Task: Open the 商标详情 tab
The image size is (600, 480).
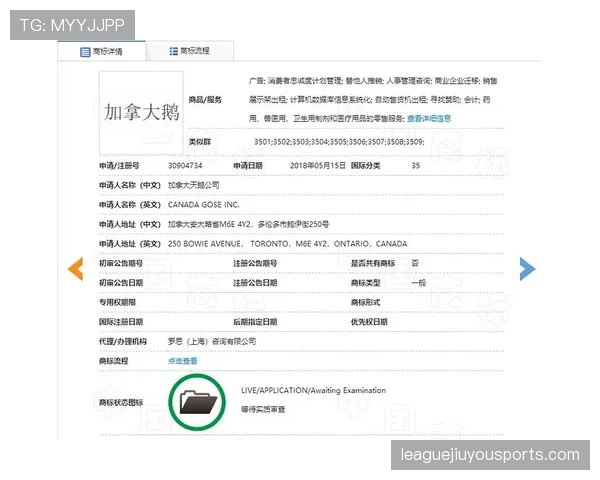Action: tap(101, 51)
